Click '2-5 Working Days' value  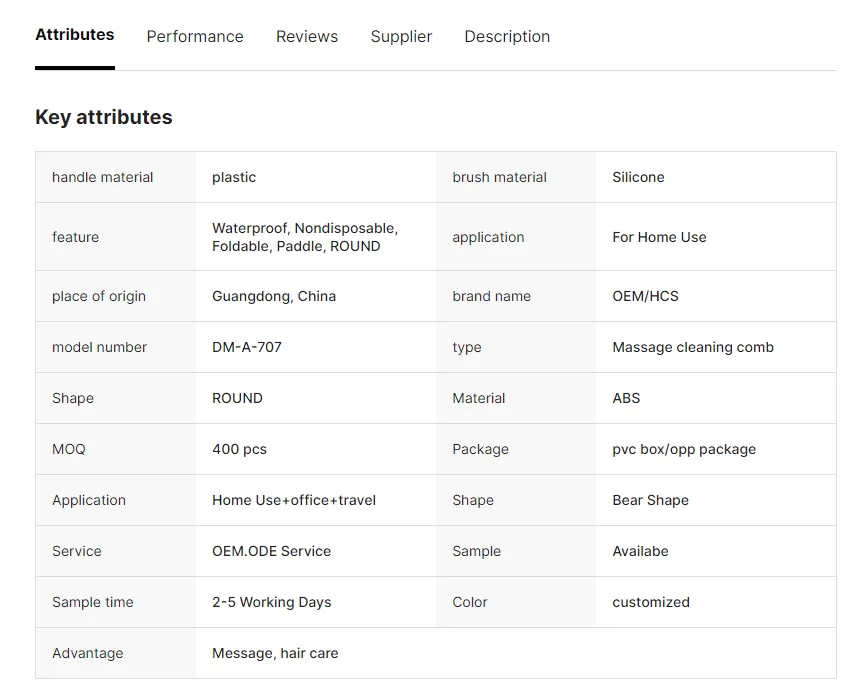click(271, 602)
